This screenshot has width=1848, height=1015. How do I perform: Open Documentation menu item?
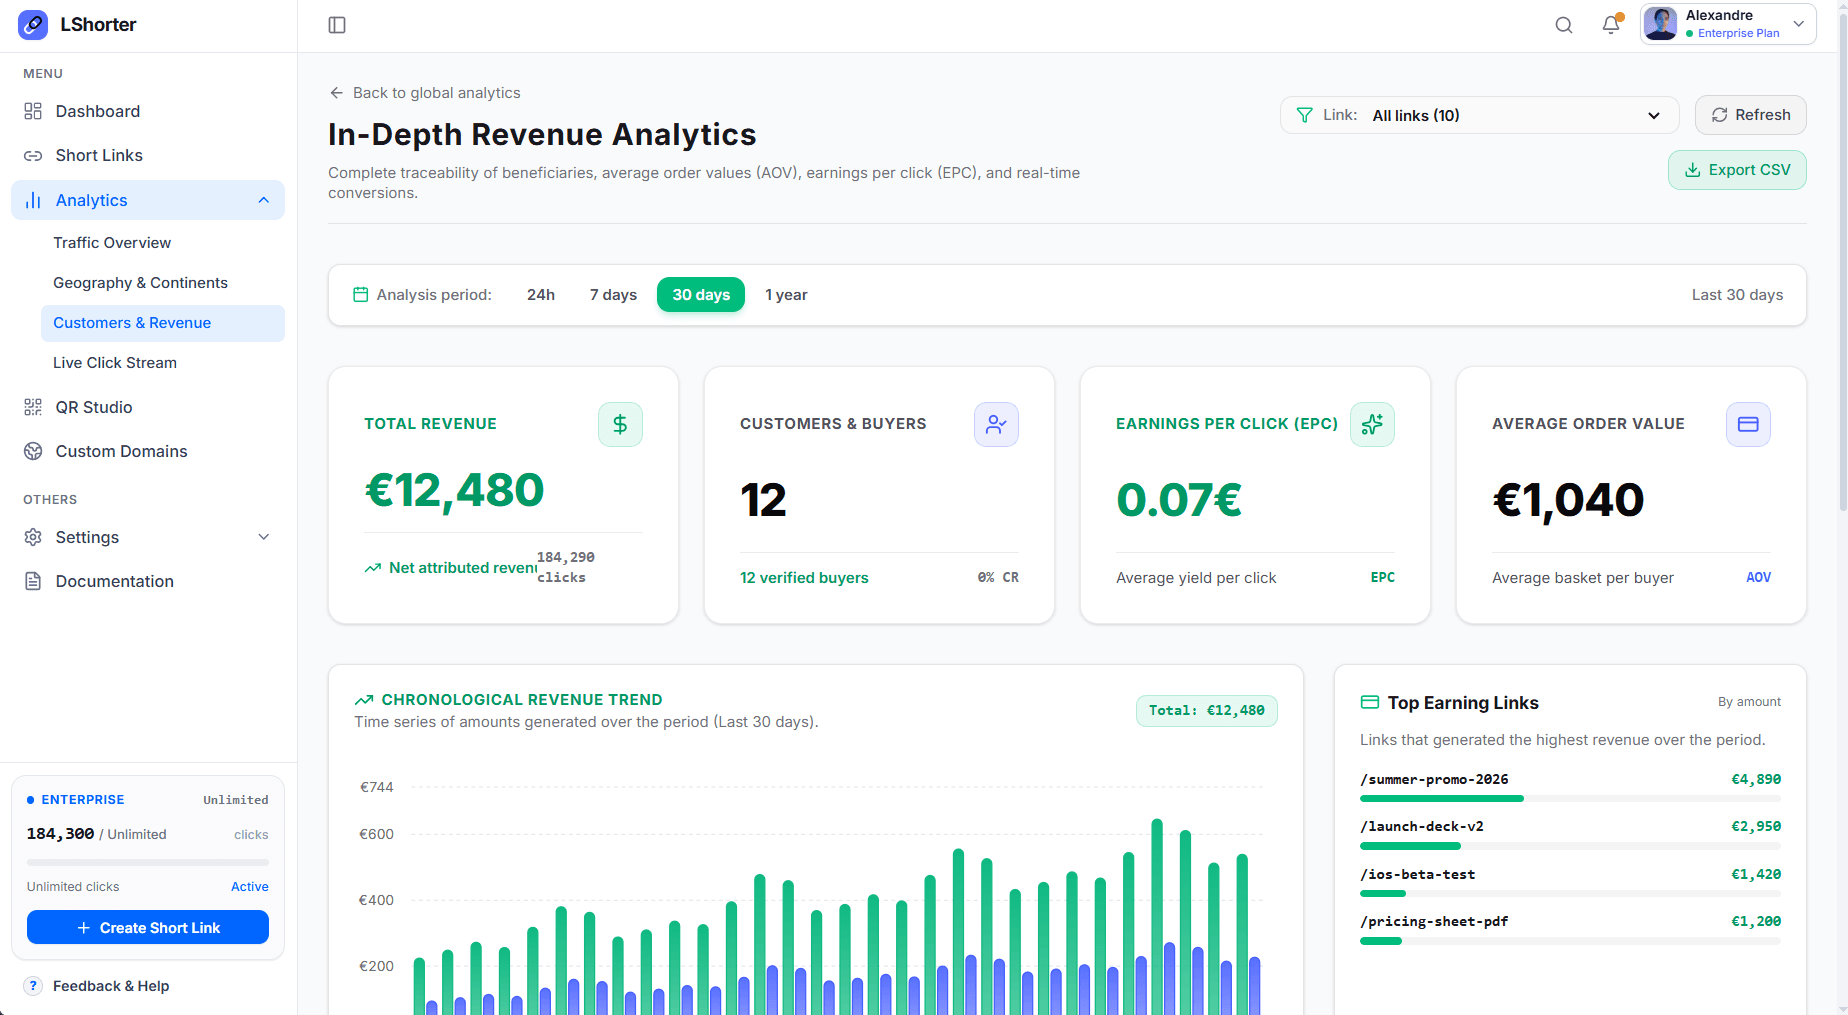148,581
